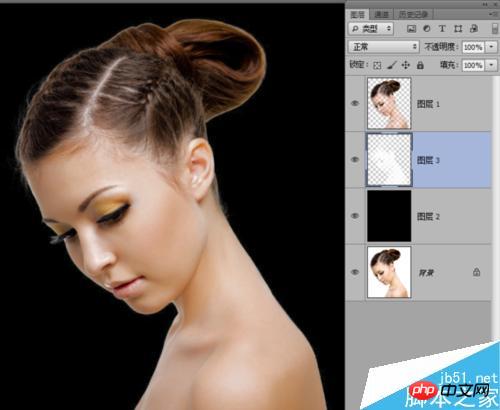The image size is (500, 410).
Task: Select the adjustment layer filter icon
Action: click(427, 29)
